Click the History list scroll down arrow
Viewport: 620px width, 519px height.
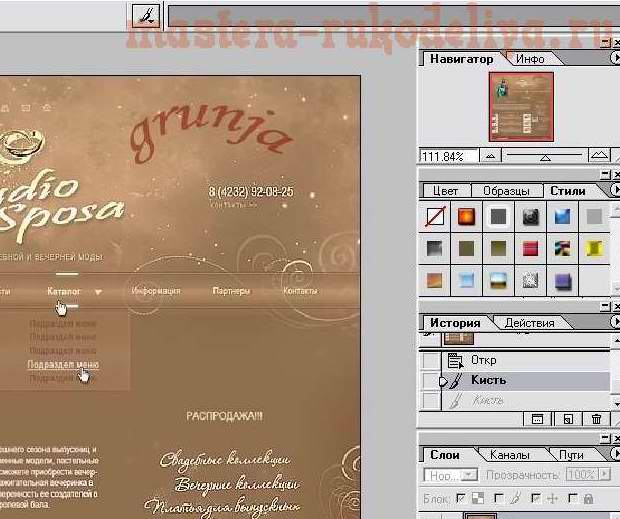tap(616, 404)
